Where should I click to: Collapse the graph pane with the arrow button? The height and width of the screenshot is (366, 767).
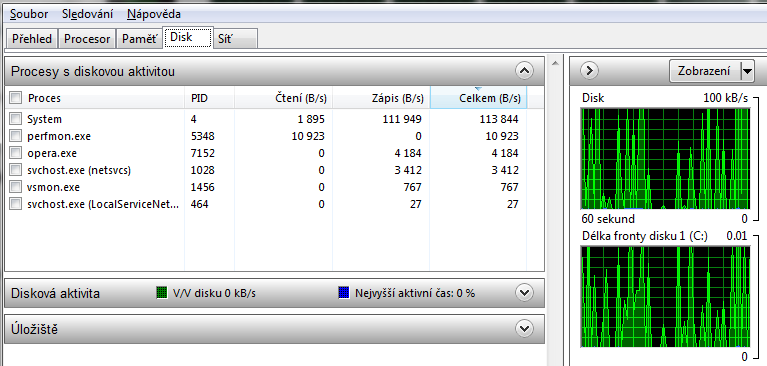[x=589, y=71]
